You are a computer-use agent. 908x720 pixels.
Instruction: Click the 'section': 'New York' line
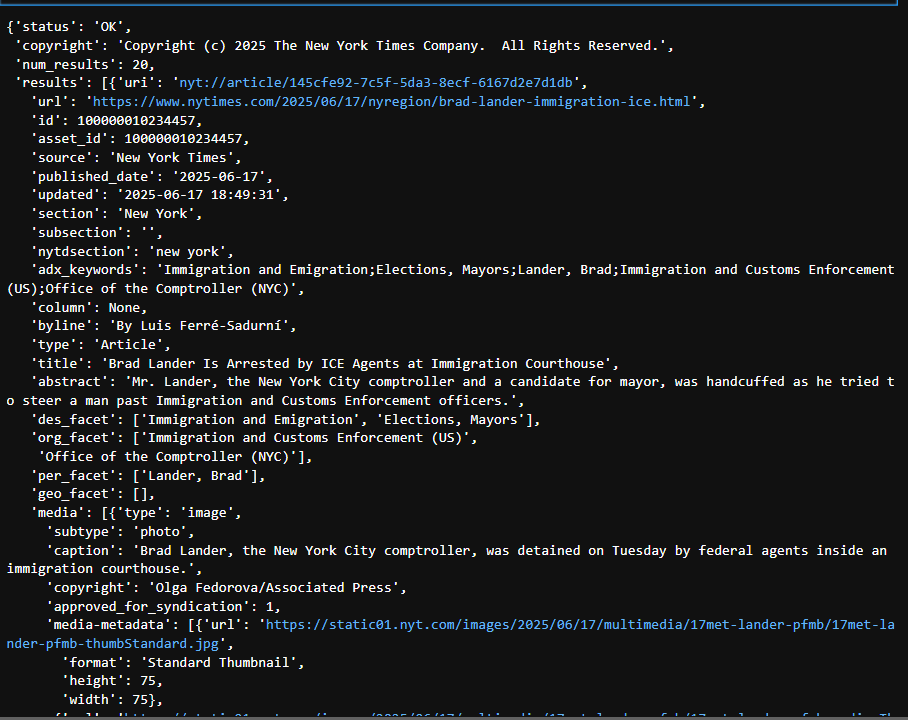click(x=116, y=214)
